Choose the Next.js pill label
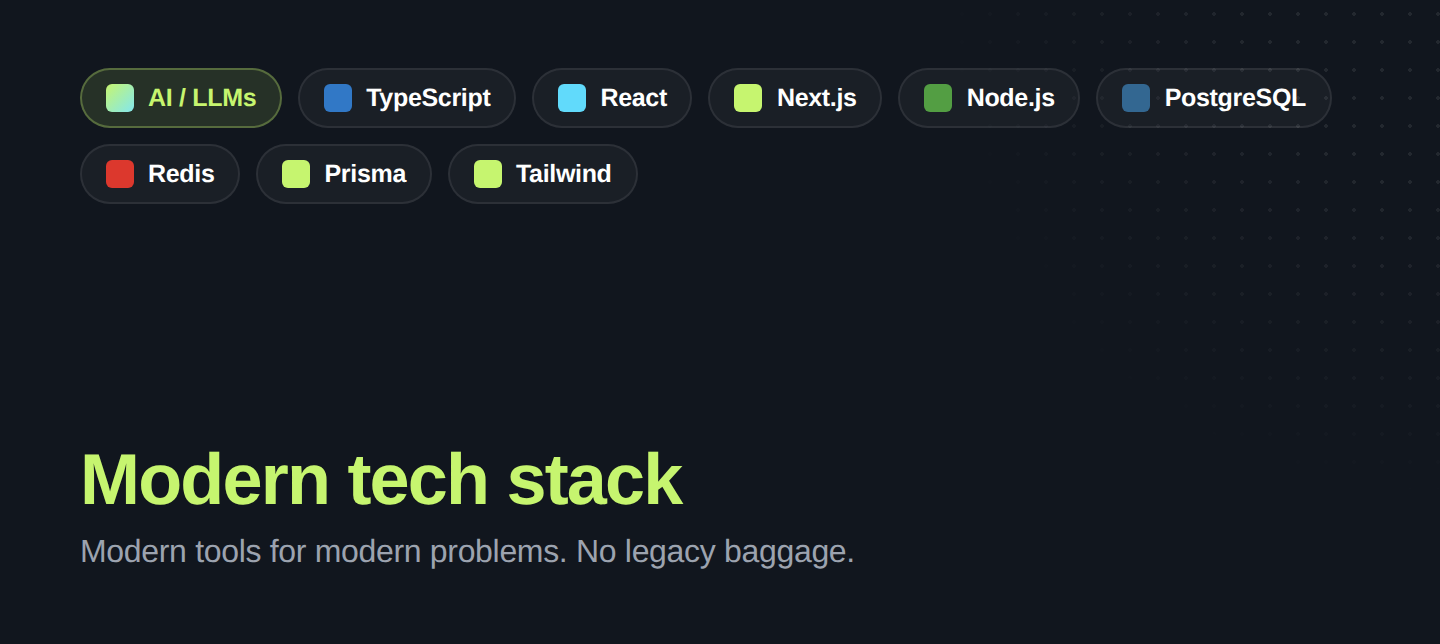1440x644 pixels. (x=816, y=98)
